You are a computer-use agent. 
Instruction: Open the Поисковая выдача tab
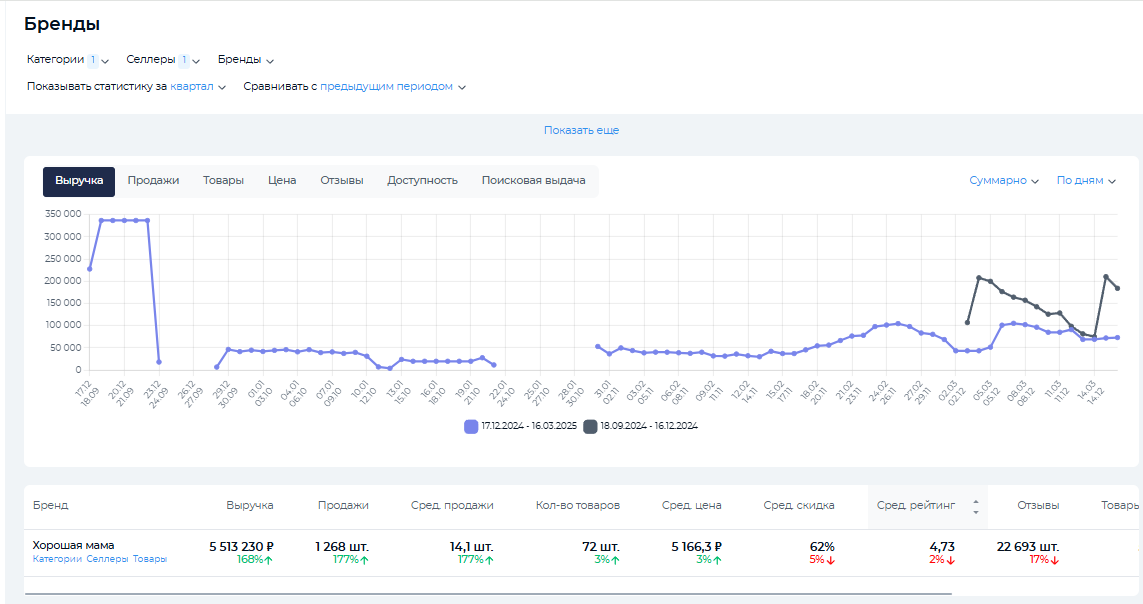533,181
